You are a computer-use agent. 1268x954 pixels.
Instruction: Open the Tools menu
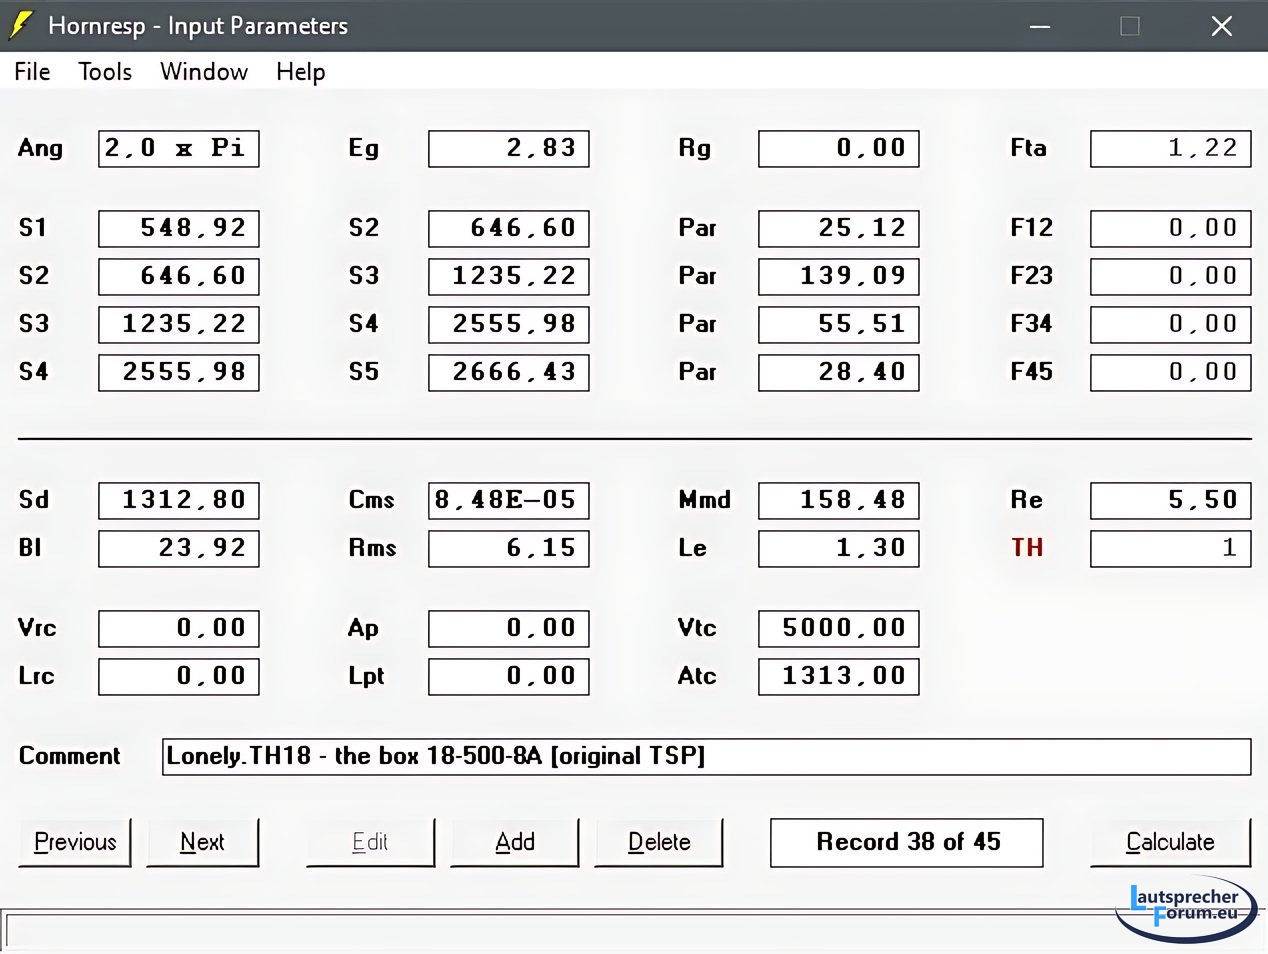pos(105,72)
